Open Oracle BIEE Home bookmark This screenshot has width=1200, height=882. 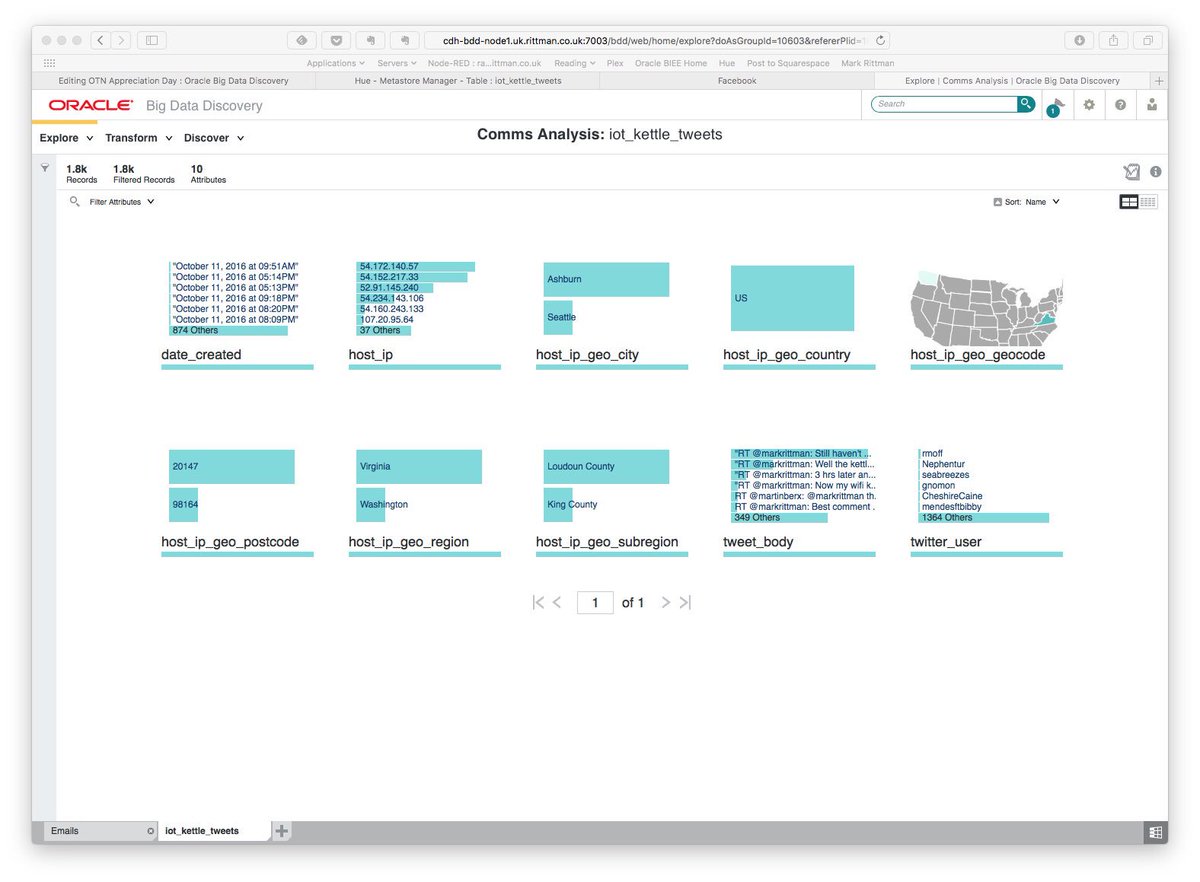[x=671, y=63]
